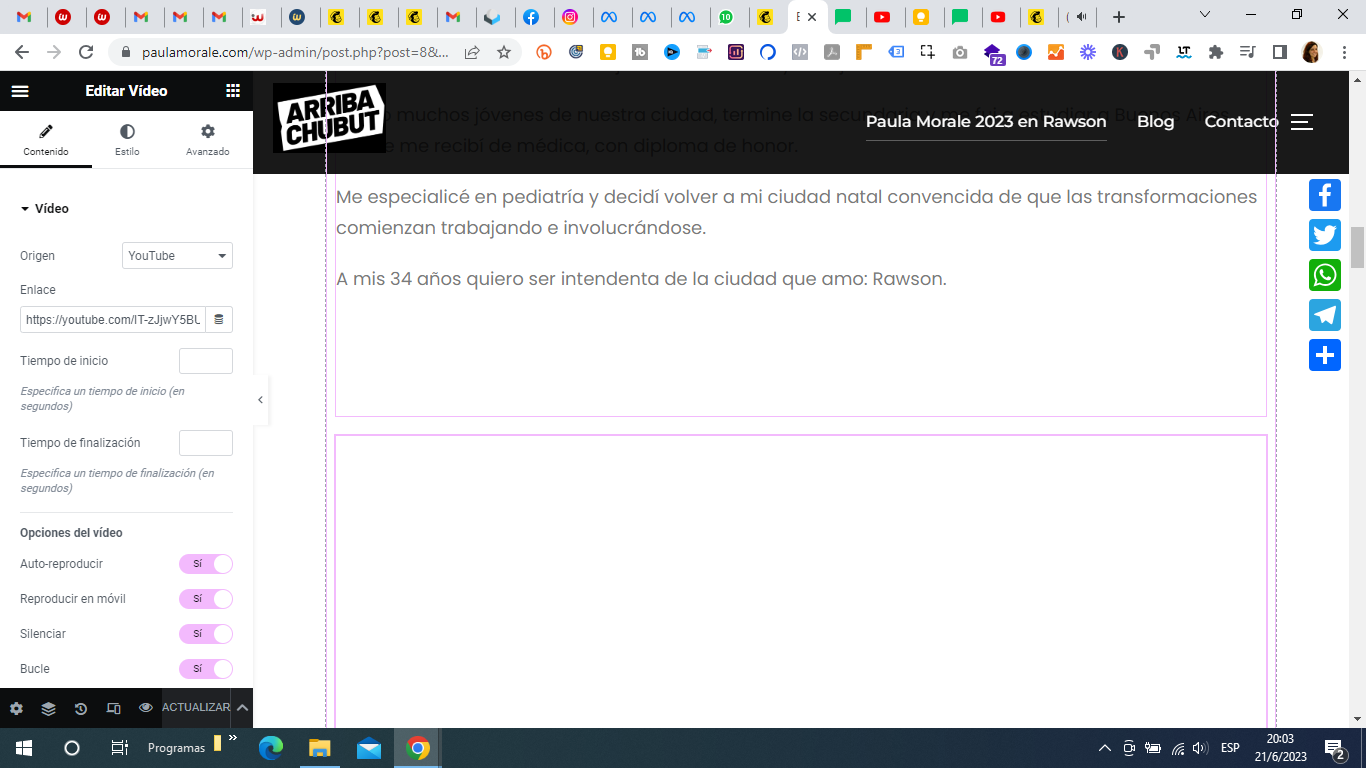Click the Me especialicé en pediatría paragraph

pyautogui.click(x=796, y=212)
